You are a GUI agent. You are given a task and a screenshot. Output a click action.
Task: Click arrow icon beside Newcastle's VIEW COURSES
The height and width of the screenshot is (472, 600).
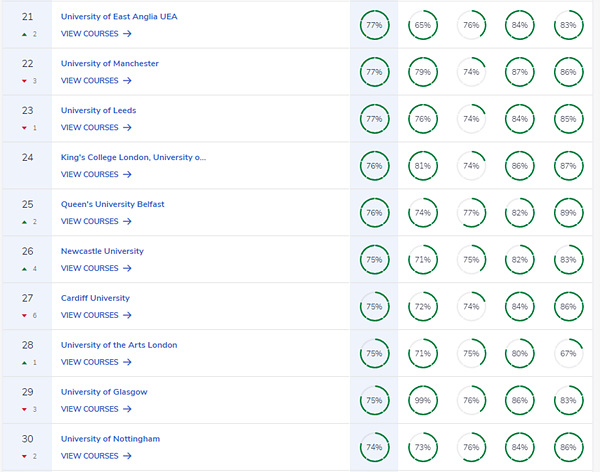coord(127,268)
